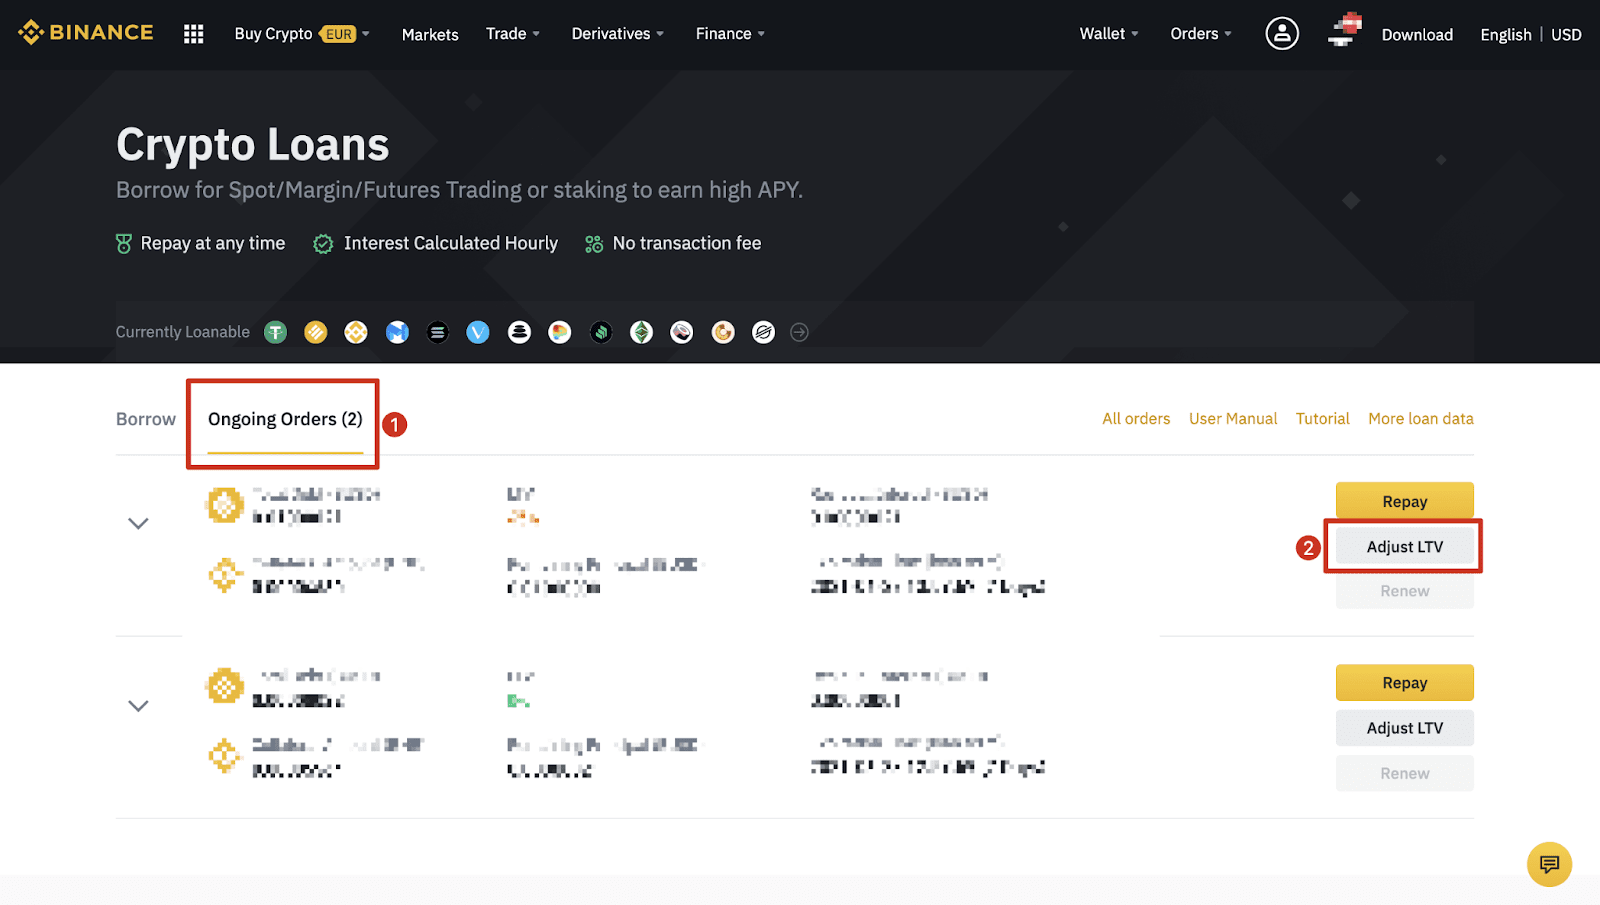Select the Ethereum Classic ETC coin icon
The height and width of the screenshot is (905, 1600).
[641, 332]
